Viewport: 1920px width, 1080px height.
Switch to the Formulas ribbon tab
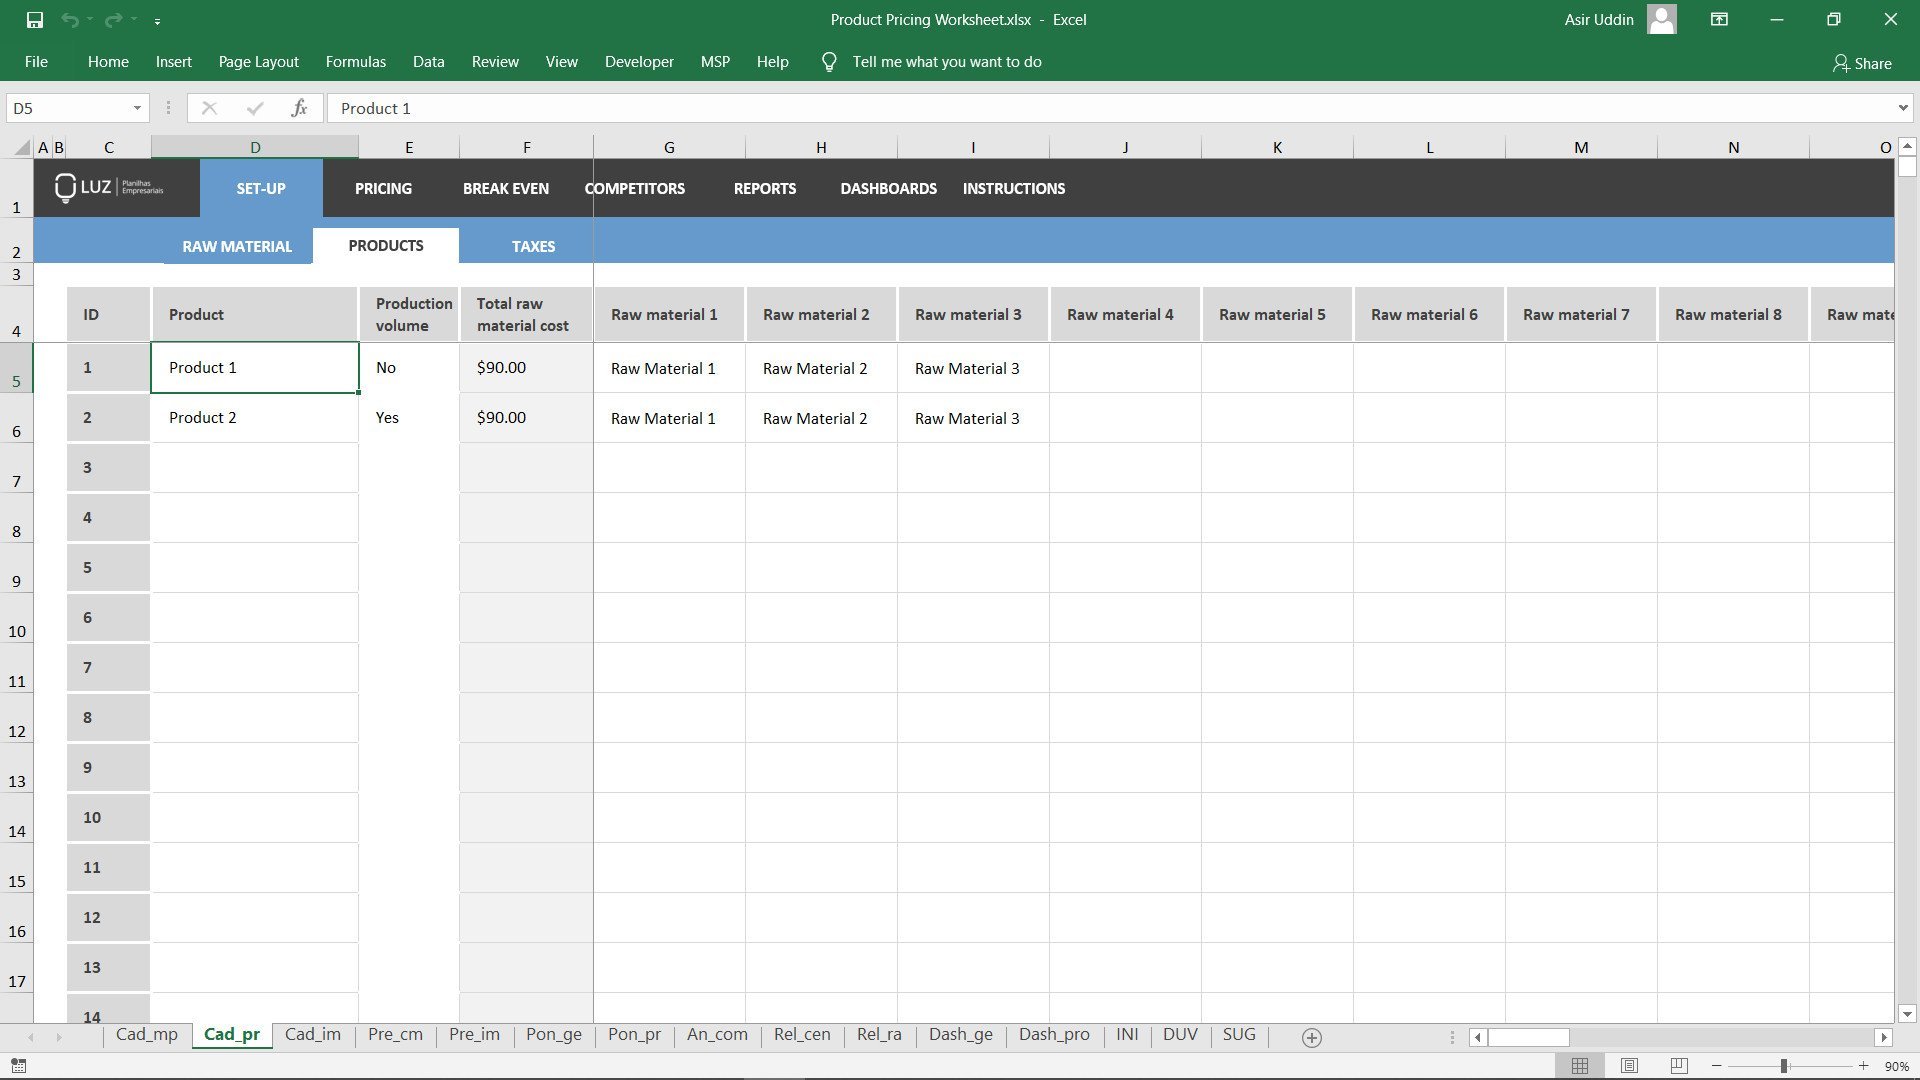[x=355, y=61]
